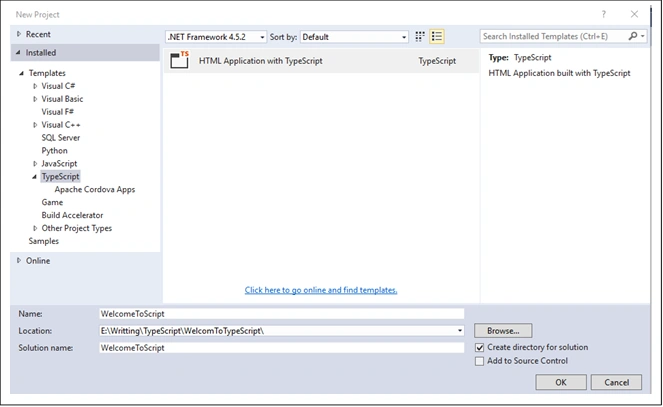Viewport: 663px width, 407px height.
Task: Close the New Project dialog
Action: [x=634, y=14]
